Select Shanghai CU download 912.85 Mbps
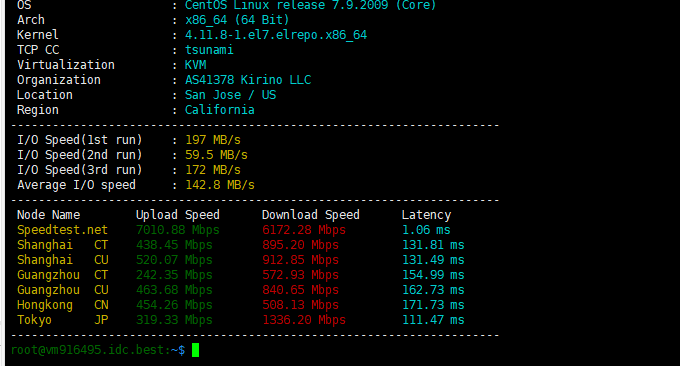This screenshot has width=680, height=366. tap(300, 260)
